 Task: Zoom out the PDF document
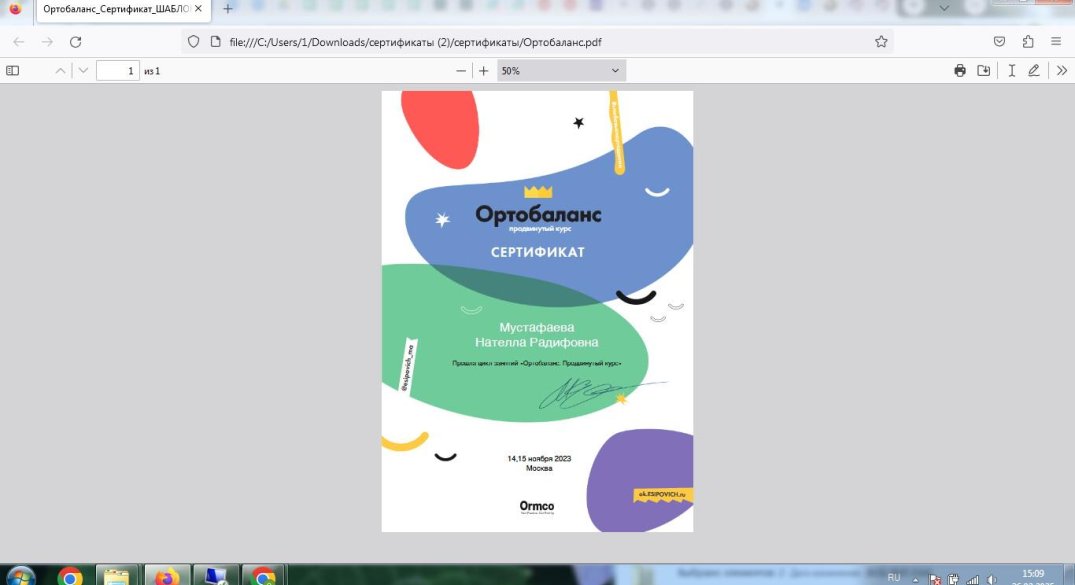coord(461,71)
